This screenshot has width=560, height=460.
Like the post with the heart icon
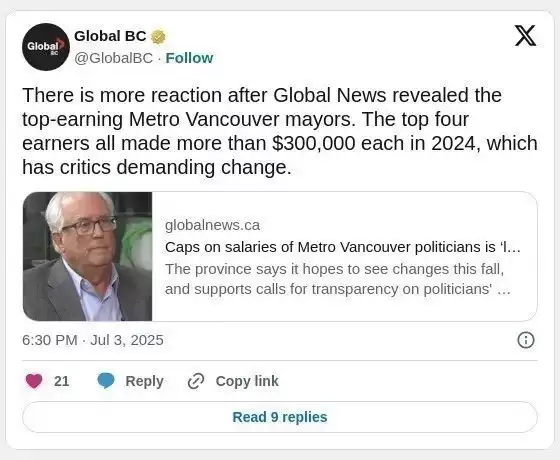[x=34, y=381]
